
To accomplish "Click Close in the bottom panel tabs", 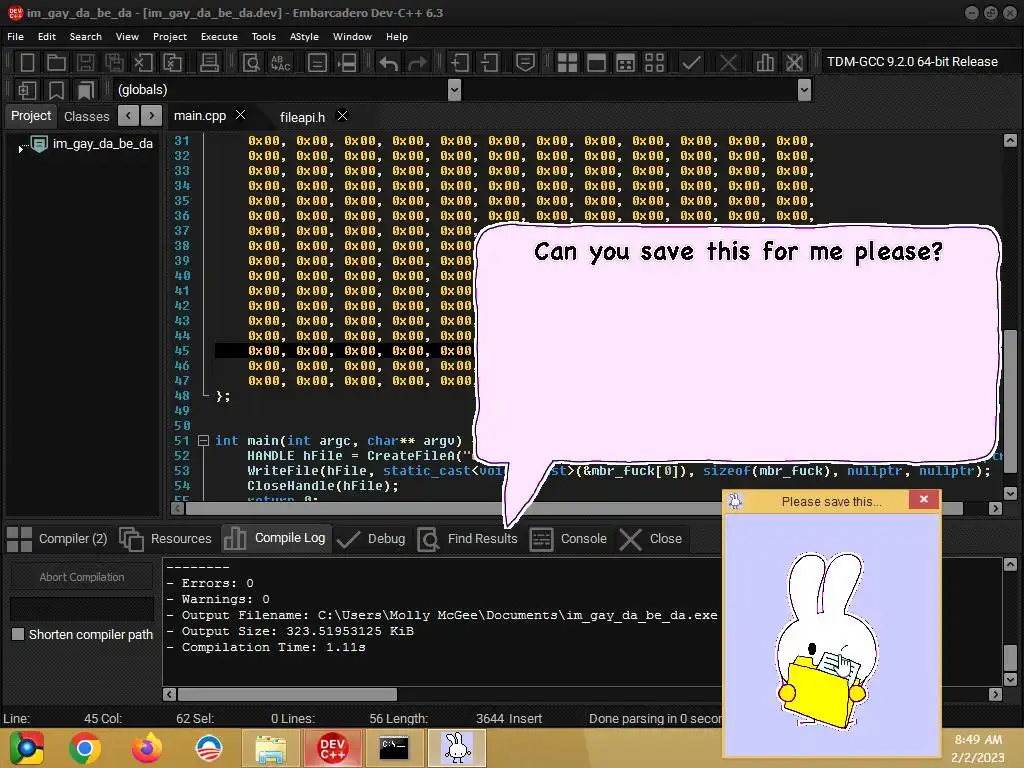I will (x=650, y=539).
